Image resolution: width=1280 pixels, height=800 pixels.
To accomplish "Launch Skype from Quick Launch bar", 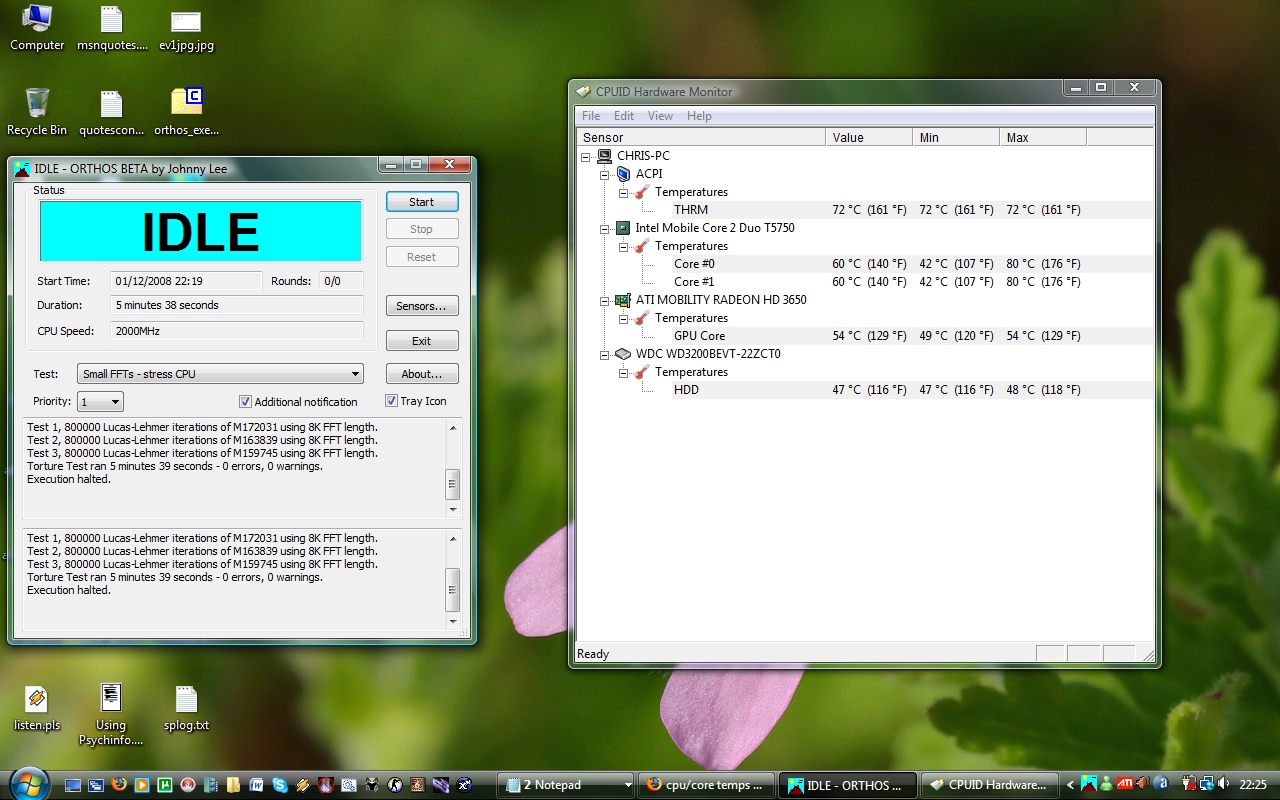I will pos(279,785).
